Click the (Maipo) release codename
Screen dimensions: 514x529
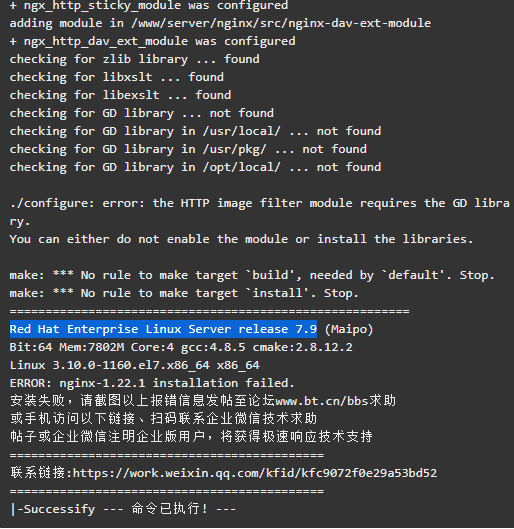coord(349,329)
